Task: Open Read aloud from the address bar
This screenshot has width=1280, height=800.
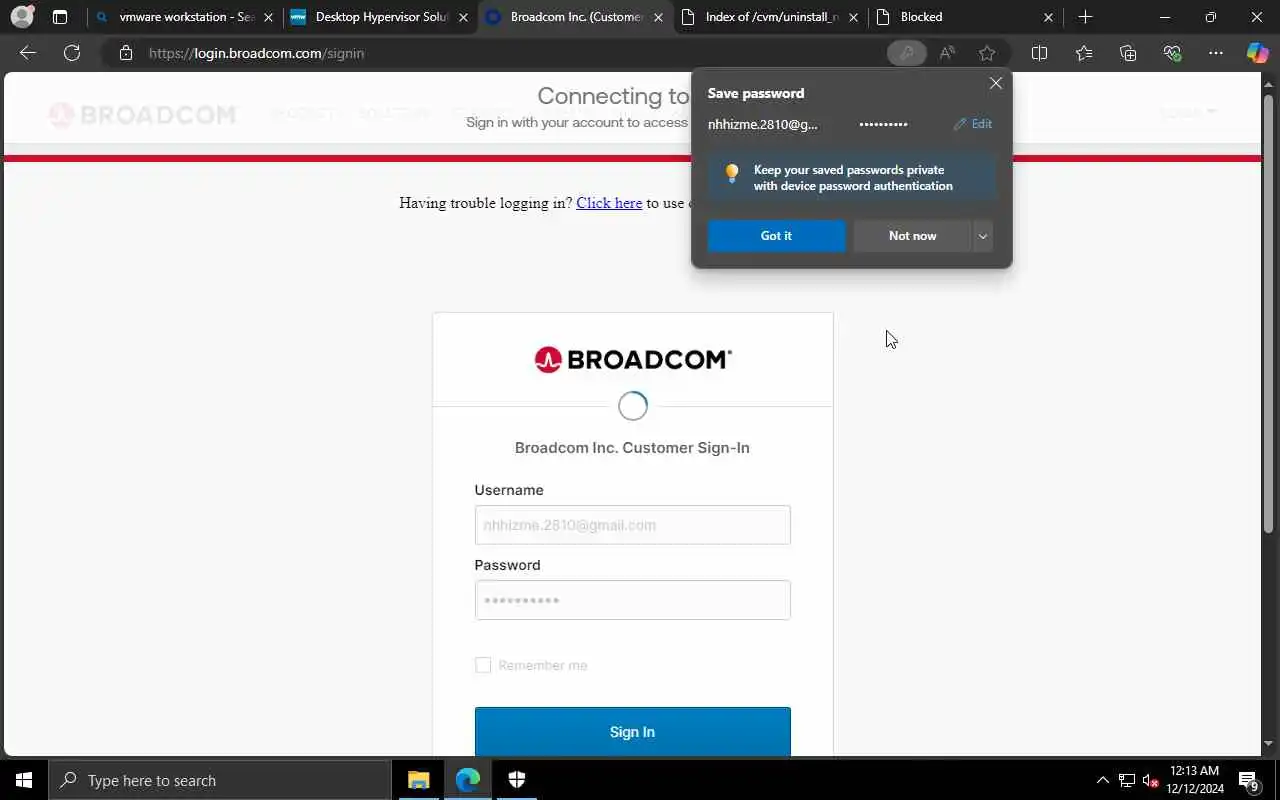Action: (x=947, y=53)
